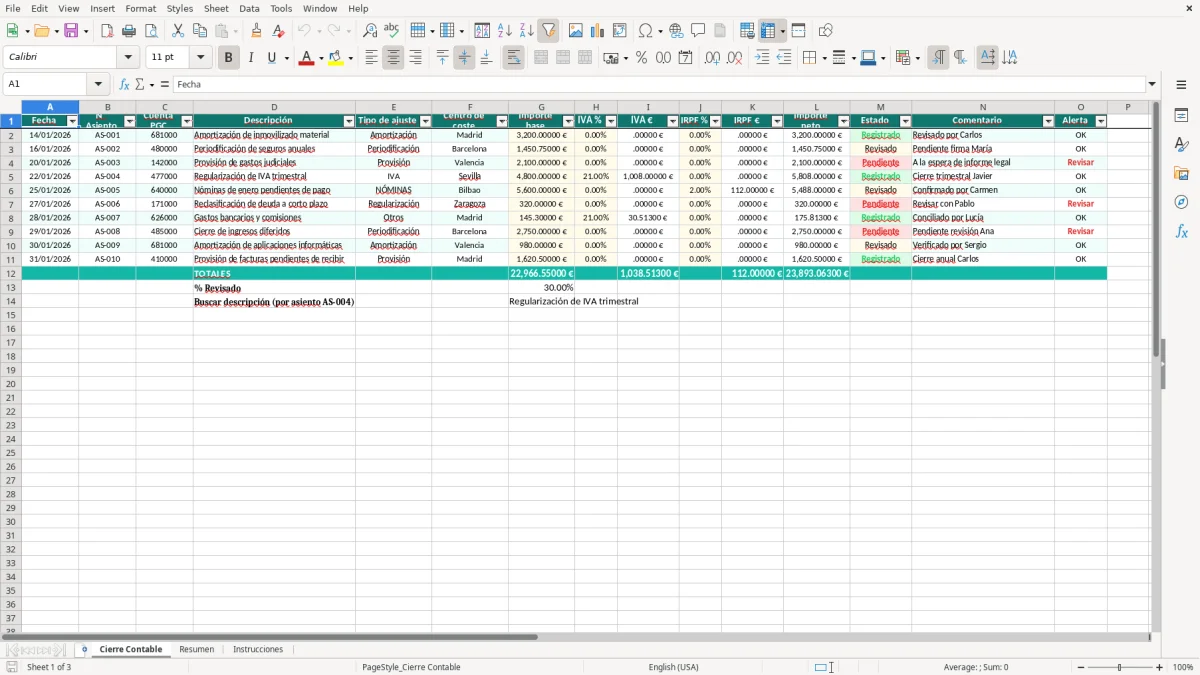Open the Data menu
1200x675 pixels.
[249, 8]
